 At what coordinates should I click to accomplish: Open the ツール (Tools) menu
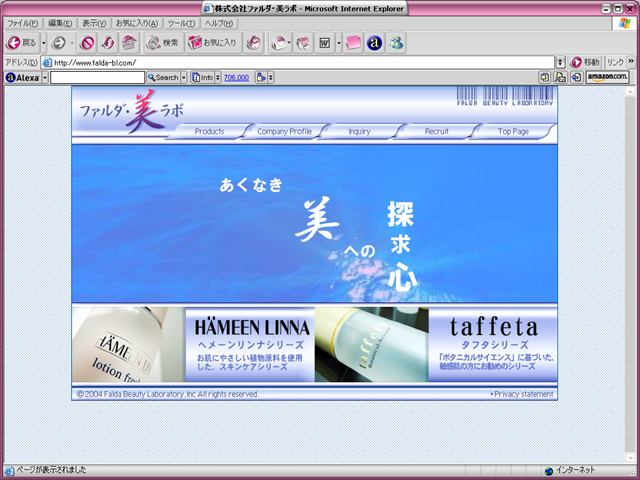(181, 23)
